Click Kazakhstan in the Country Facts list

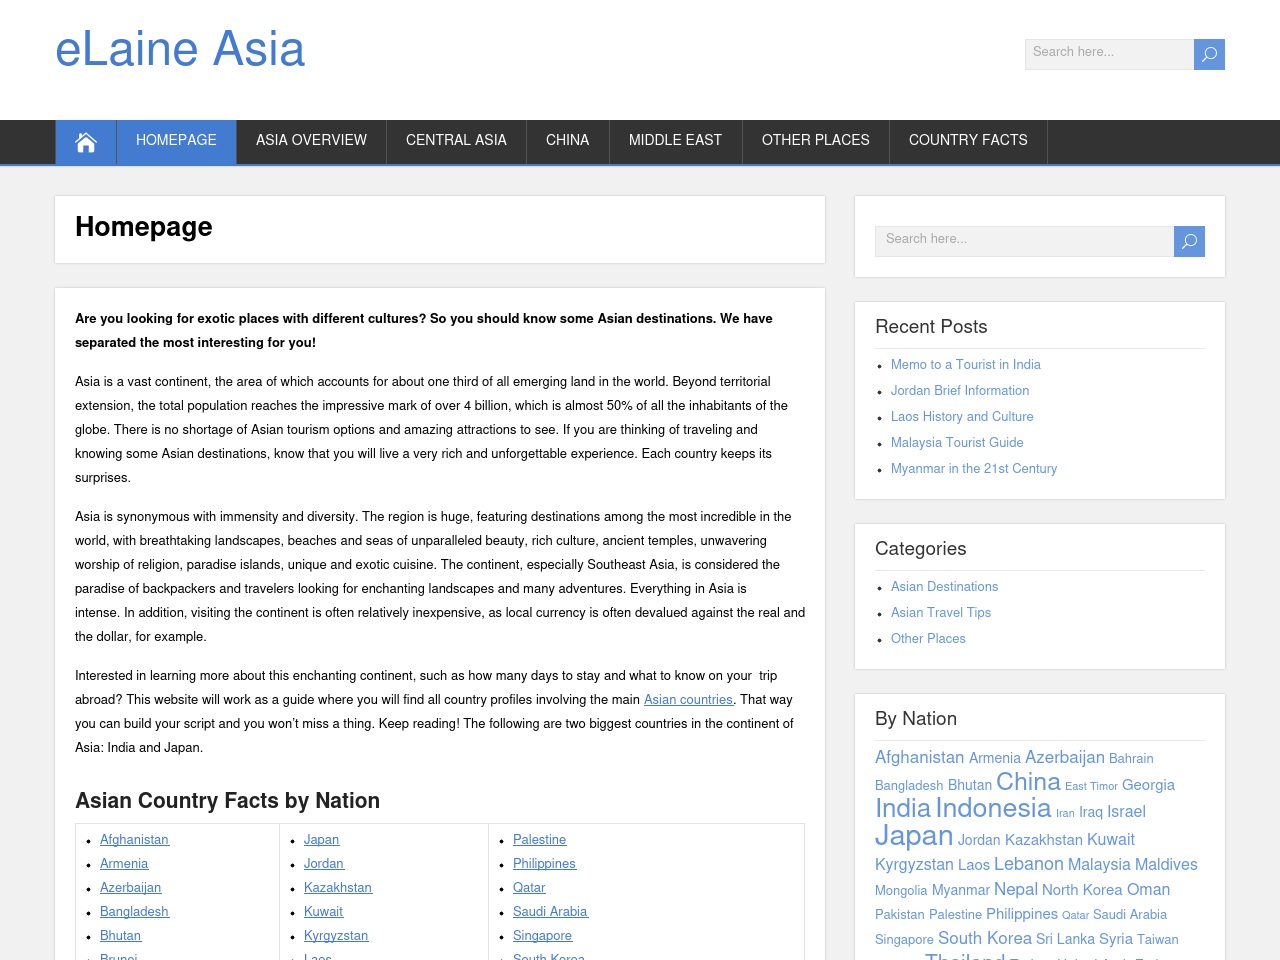coord(338,888)
